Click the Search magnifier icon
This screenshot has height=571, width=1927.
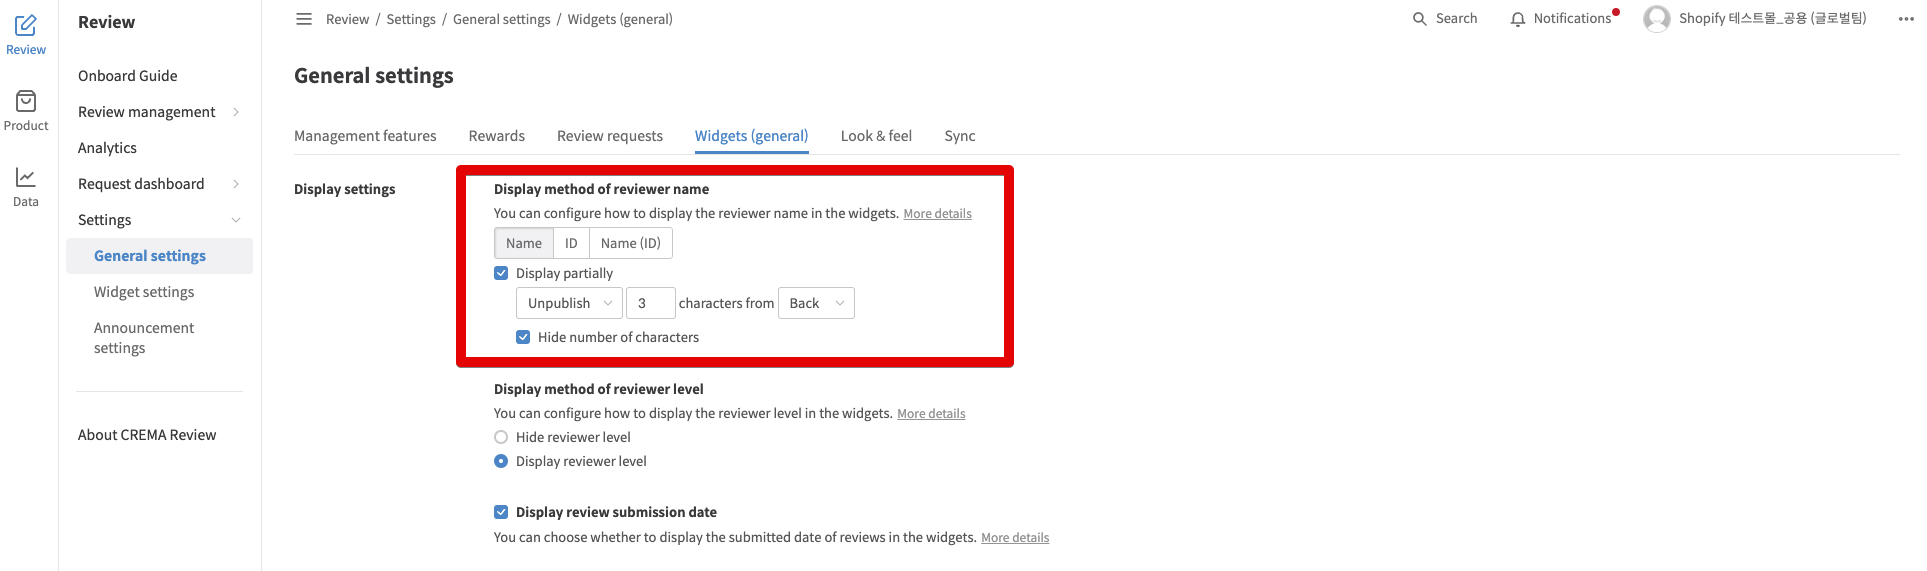tap(1419, 19)
